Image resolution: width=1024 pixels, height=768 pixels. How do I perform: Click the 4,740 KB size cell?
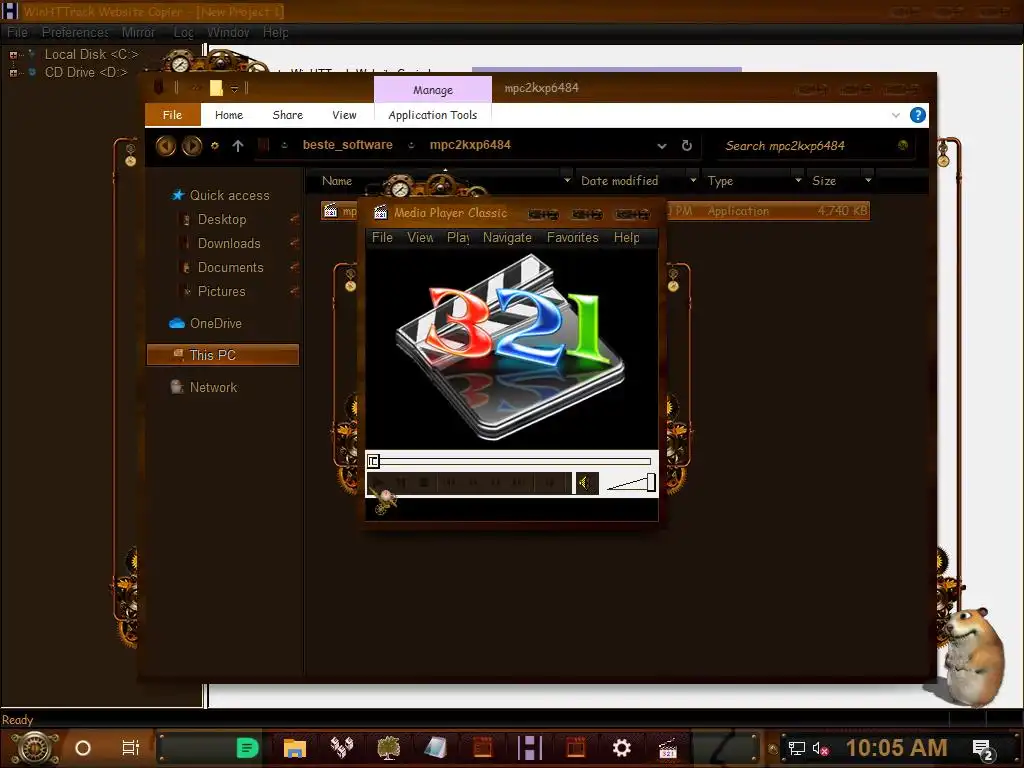click(842, 211)
